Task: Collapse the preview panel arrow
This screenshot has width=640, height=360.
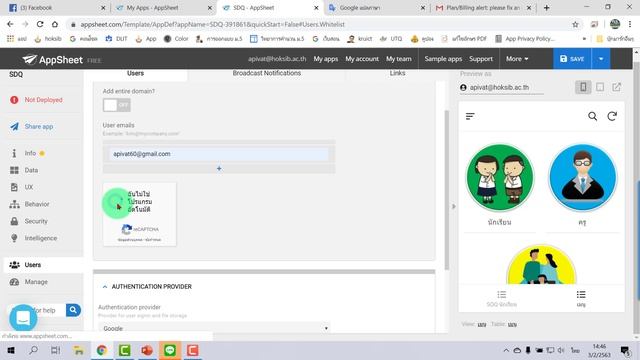Action: (453, 207)
